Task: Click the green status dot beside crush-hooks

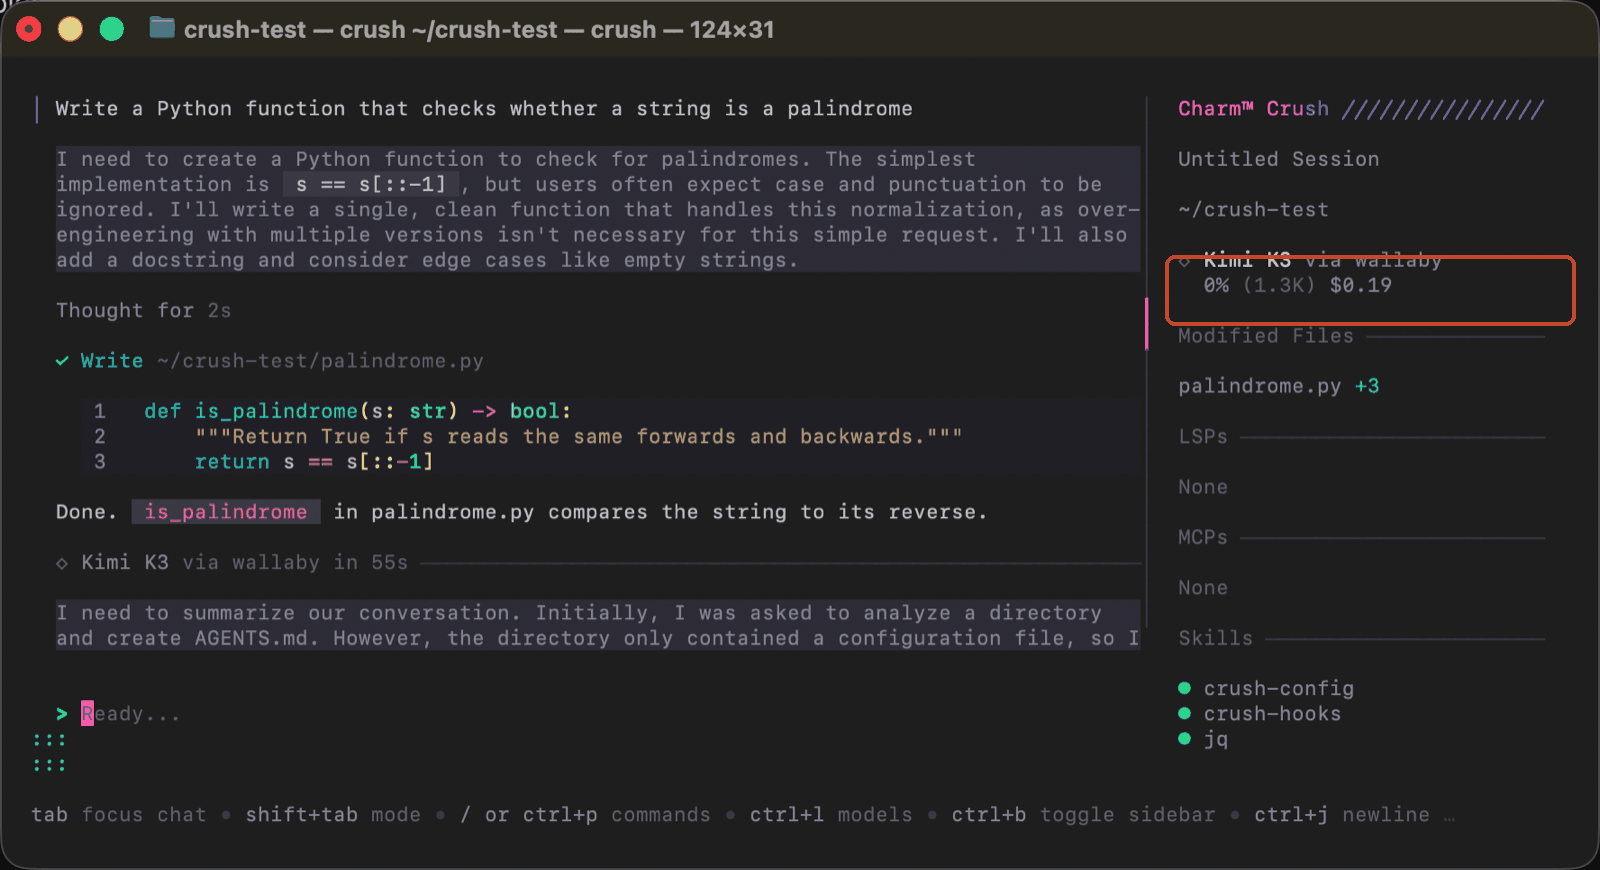Action: 1185,713
